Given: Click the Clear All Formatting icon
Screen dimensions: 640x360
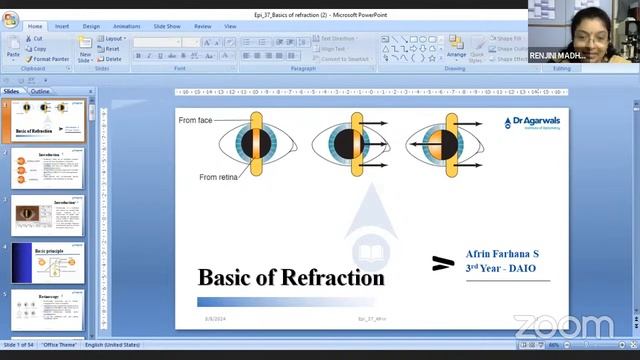Looking at the screenshot, I should point(230,42).
